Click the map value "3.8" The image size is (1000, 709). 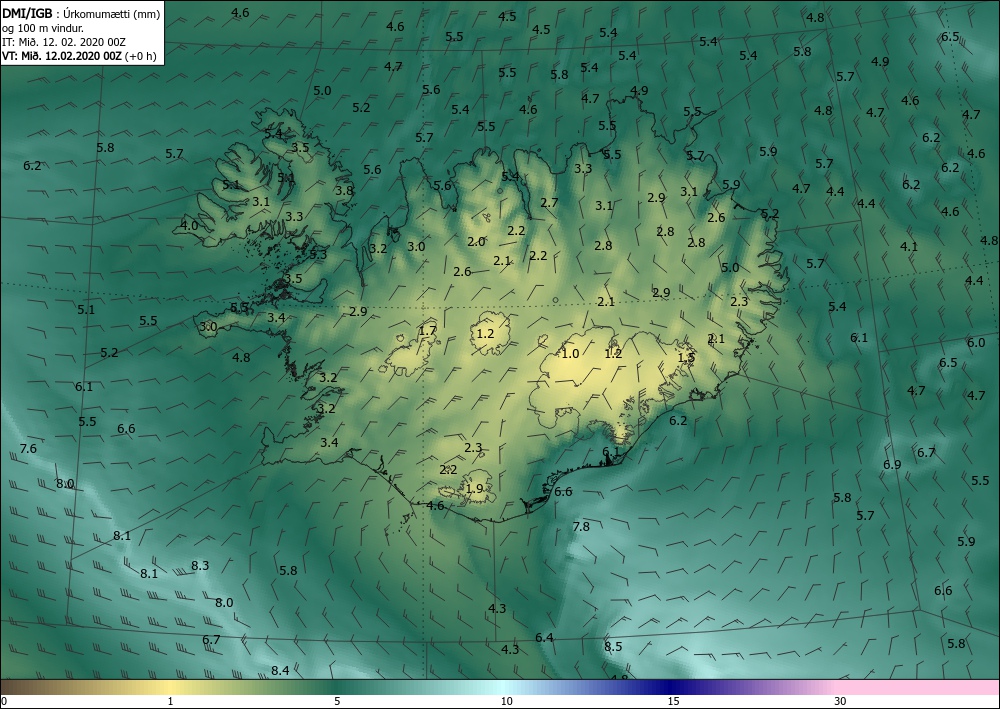(344, 191)
